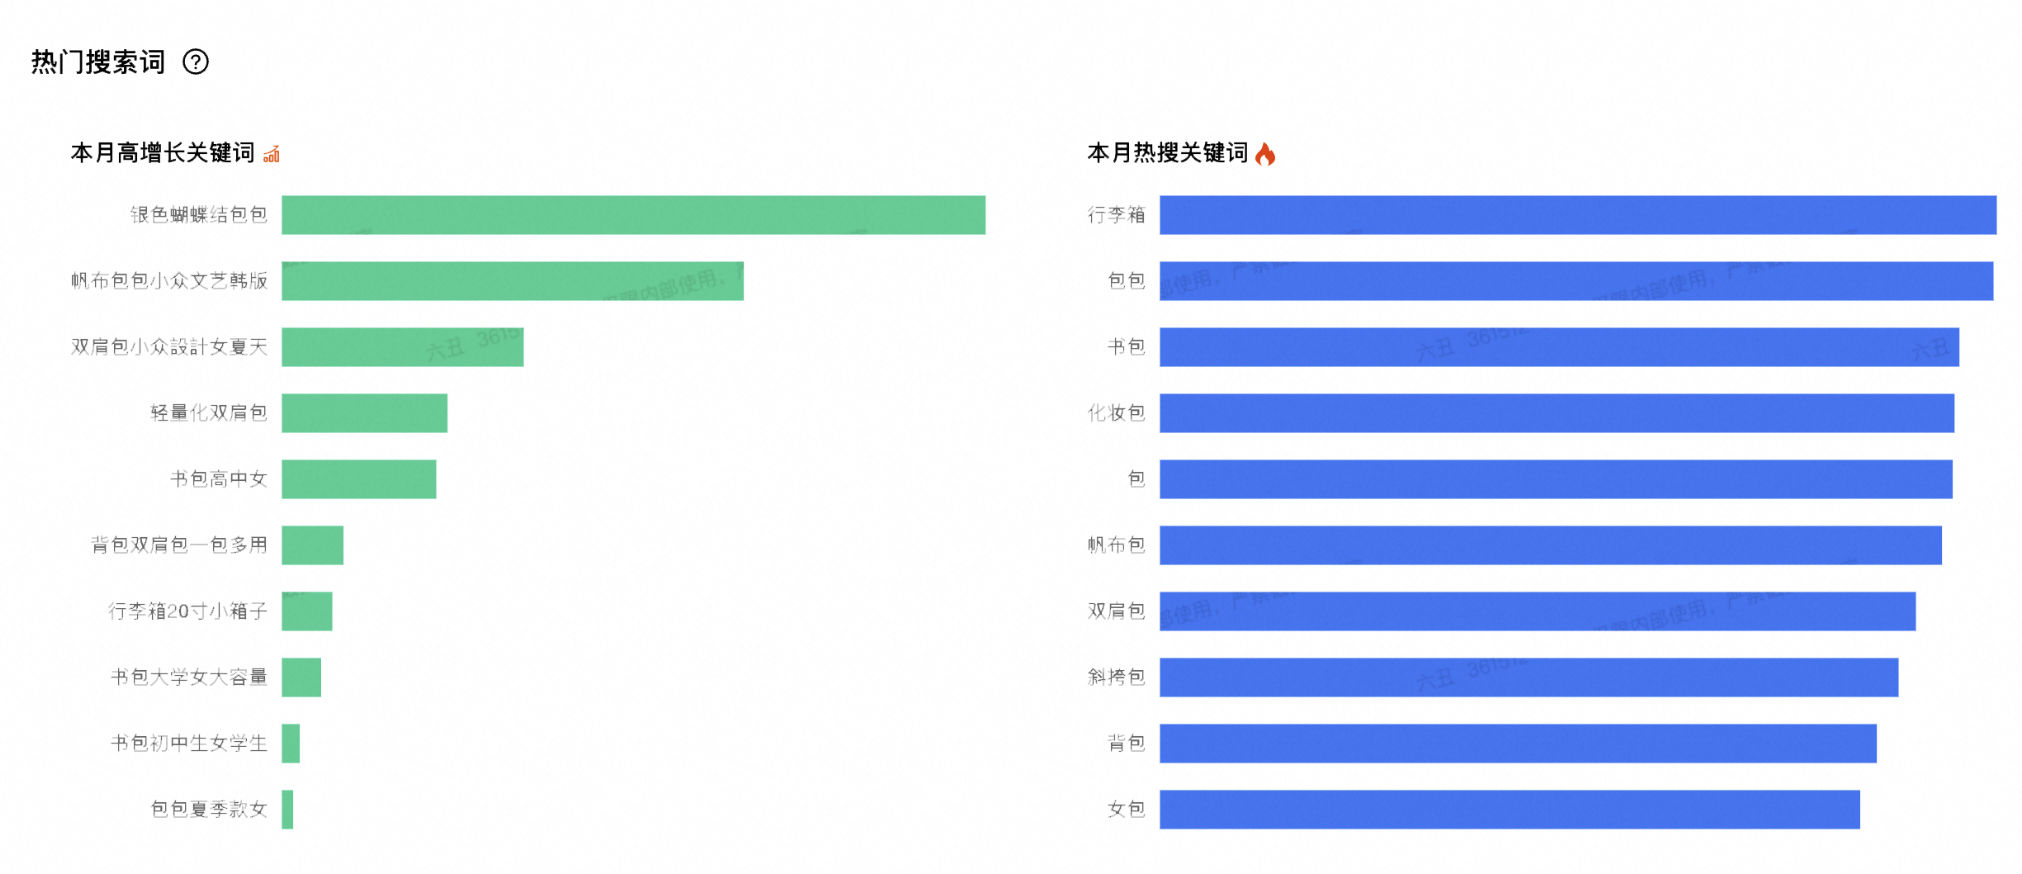Click the blue bar for 包包 hot keyword
Viewport: 2022px width, 874px height.
[1575, 281]
